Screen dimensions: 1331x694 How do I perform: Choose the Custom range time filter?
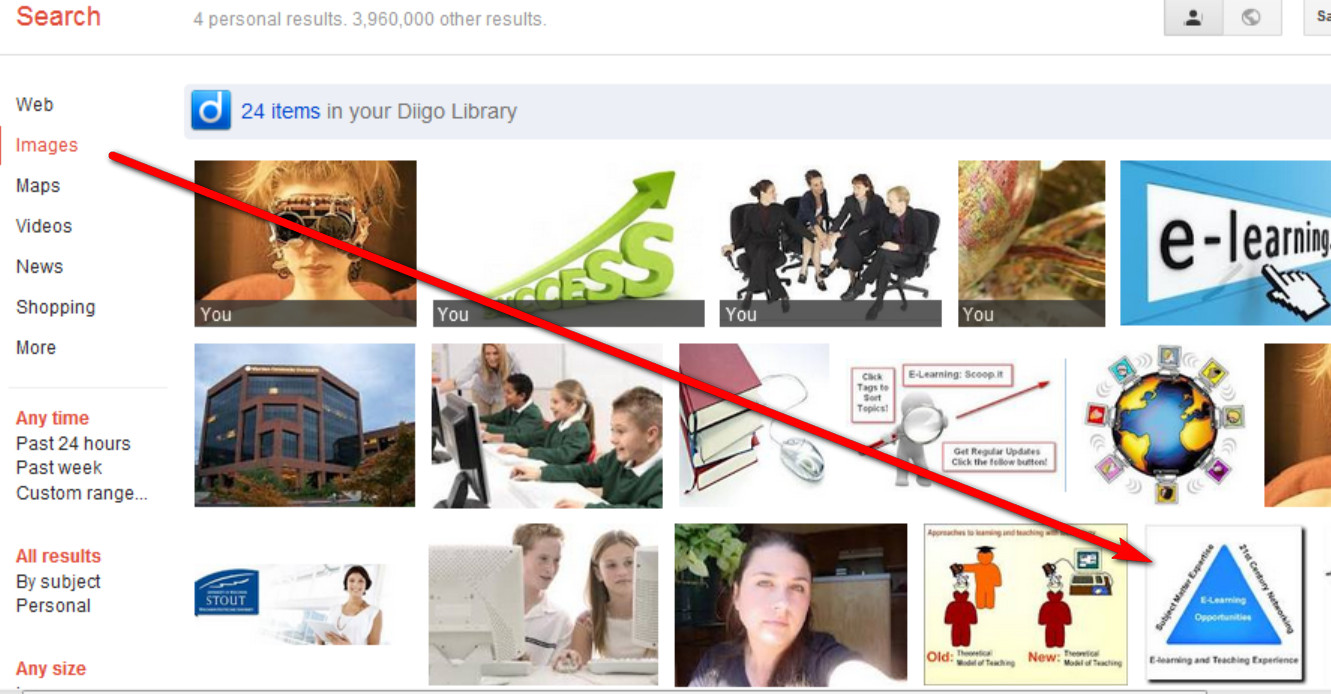tap(82, 493)
